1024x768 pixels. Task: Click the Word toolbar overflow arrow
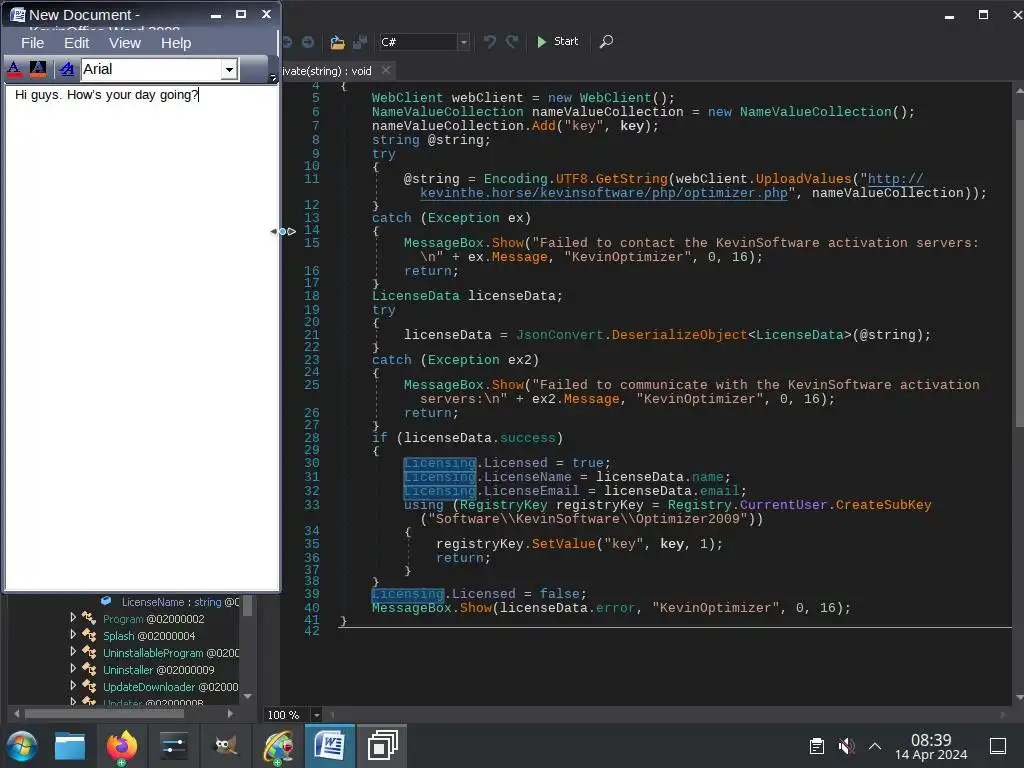tap(273, 78)
